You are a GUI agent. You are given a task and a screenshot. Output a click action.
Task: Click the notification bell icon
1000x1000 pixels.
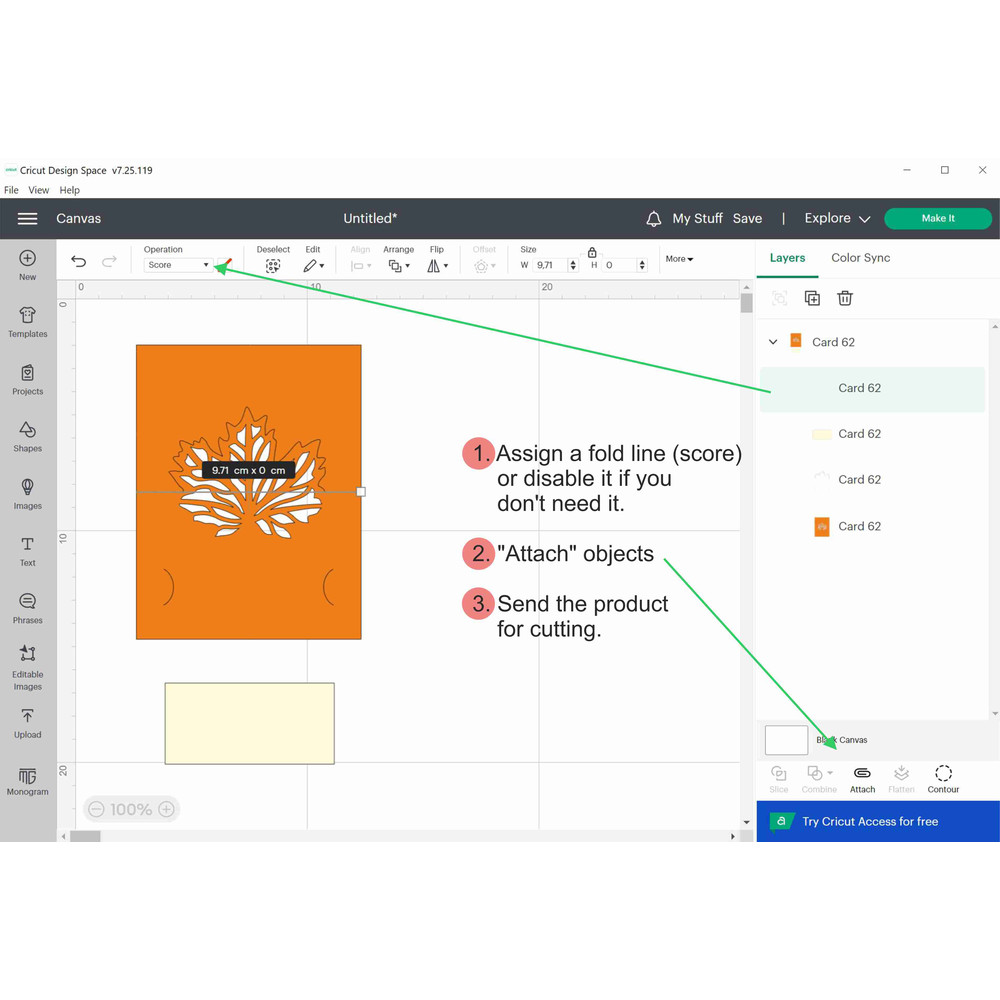pyautogui.click(x=653, y=219)
